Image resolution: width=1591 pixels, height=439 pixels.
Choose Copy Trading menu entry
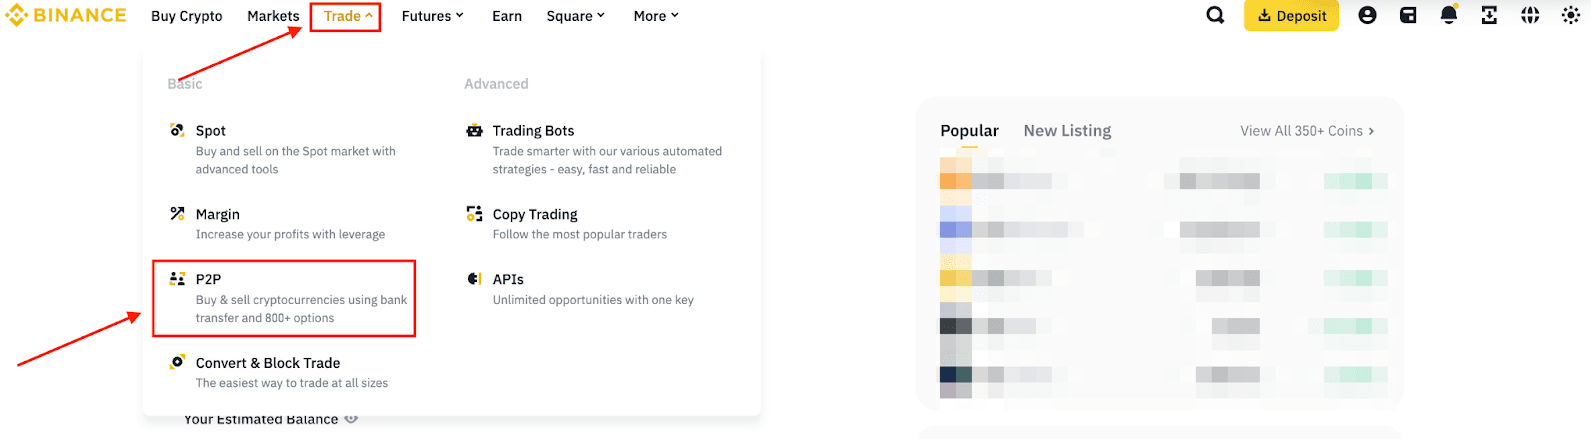[x=534, y=215]
